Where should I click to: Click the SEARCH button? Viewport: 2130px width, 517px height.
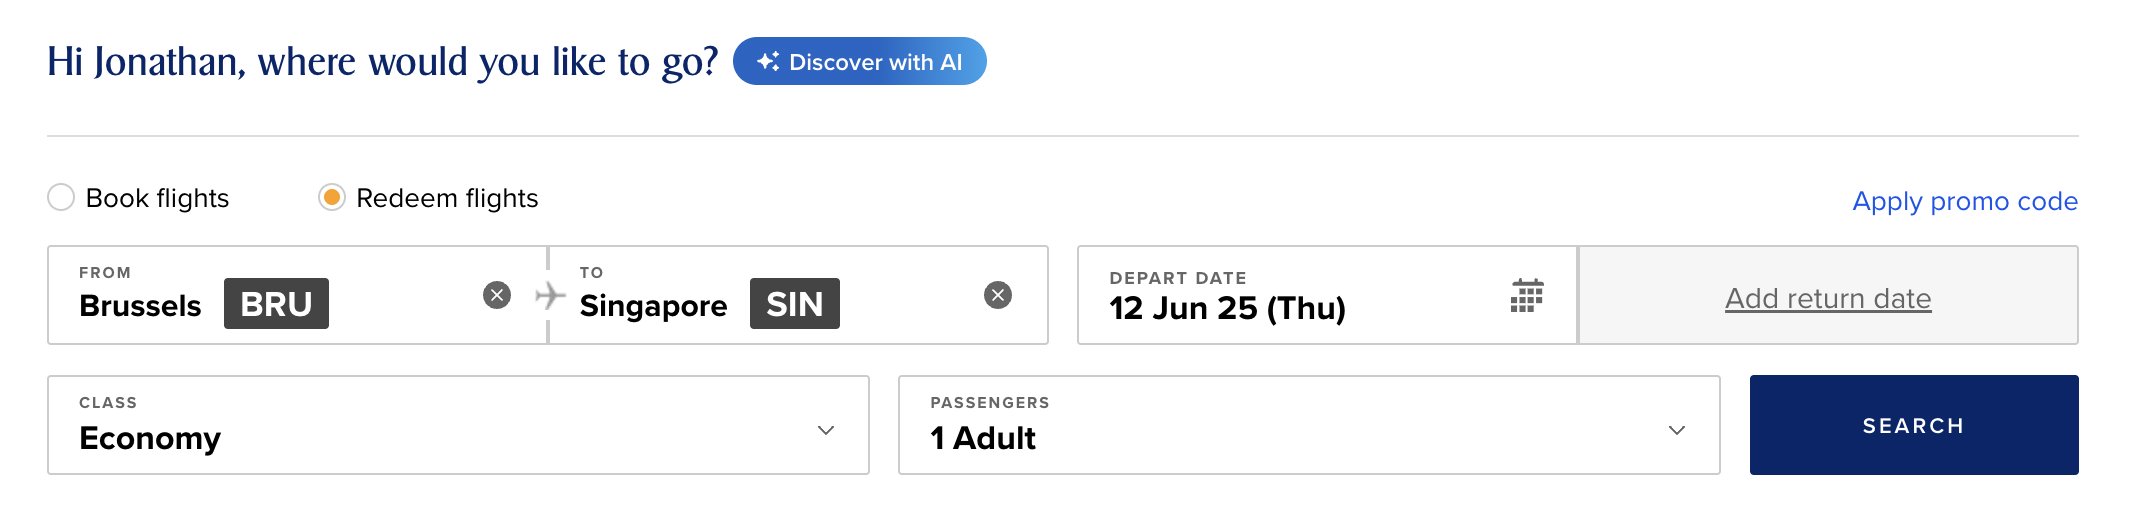[x=1914, y=425]
